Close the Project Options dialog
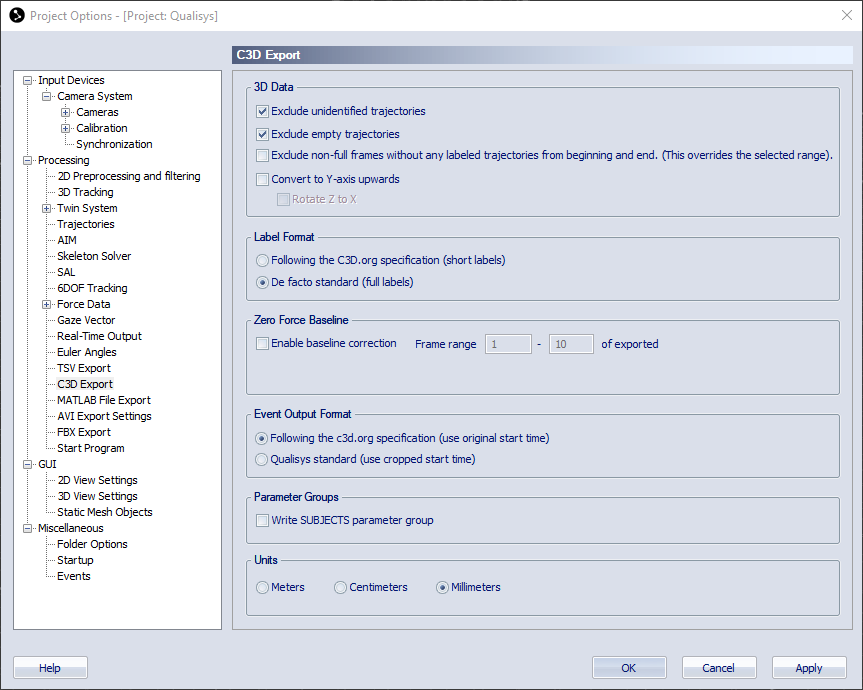 point(846,15)
